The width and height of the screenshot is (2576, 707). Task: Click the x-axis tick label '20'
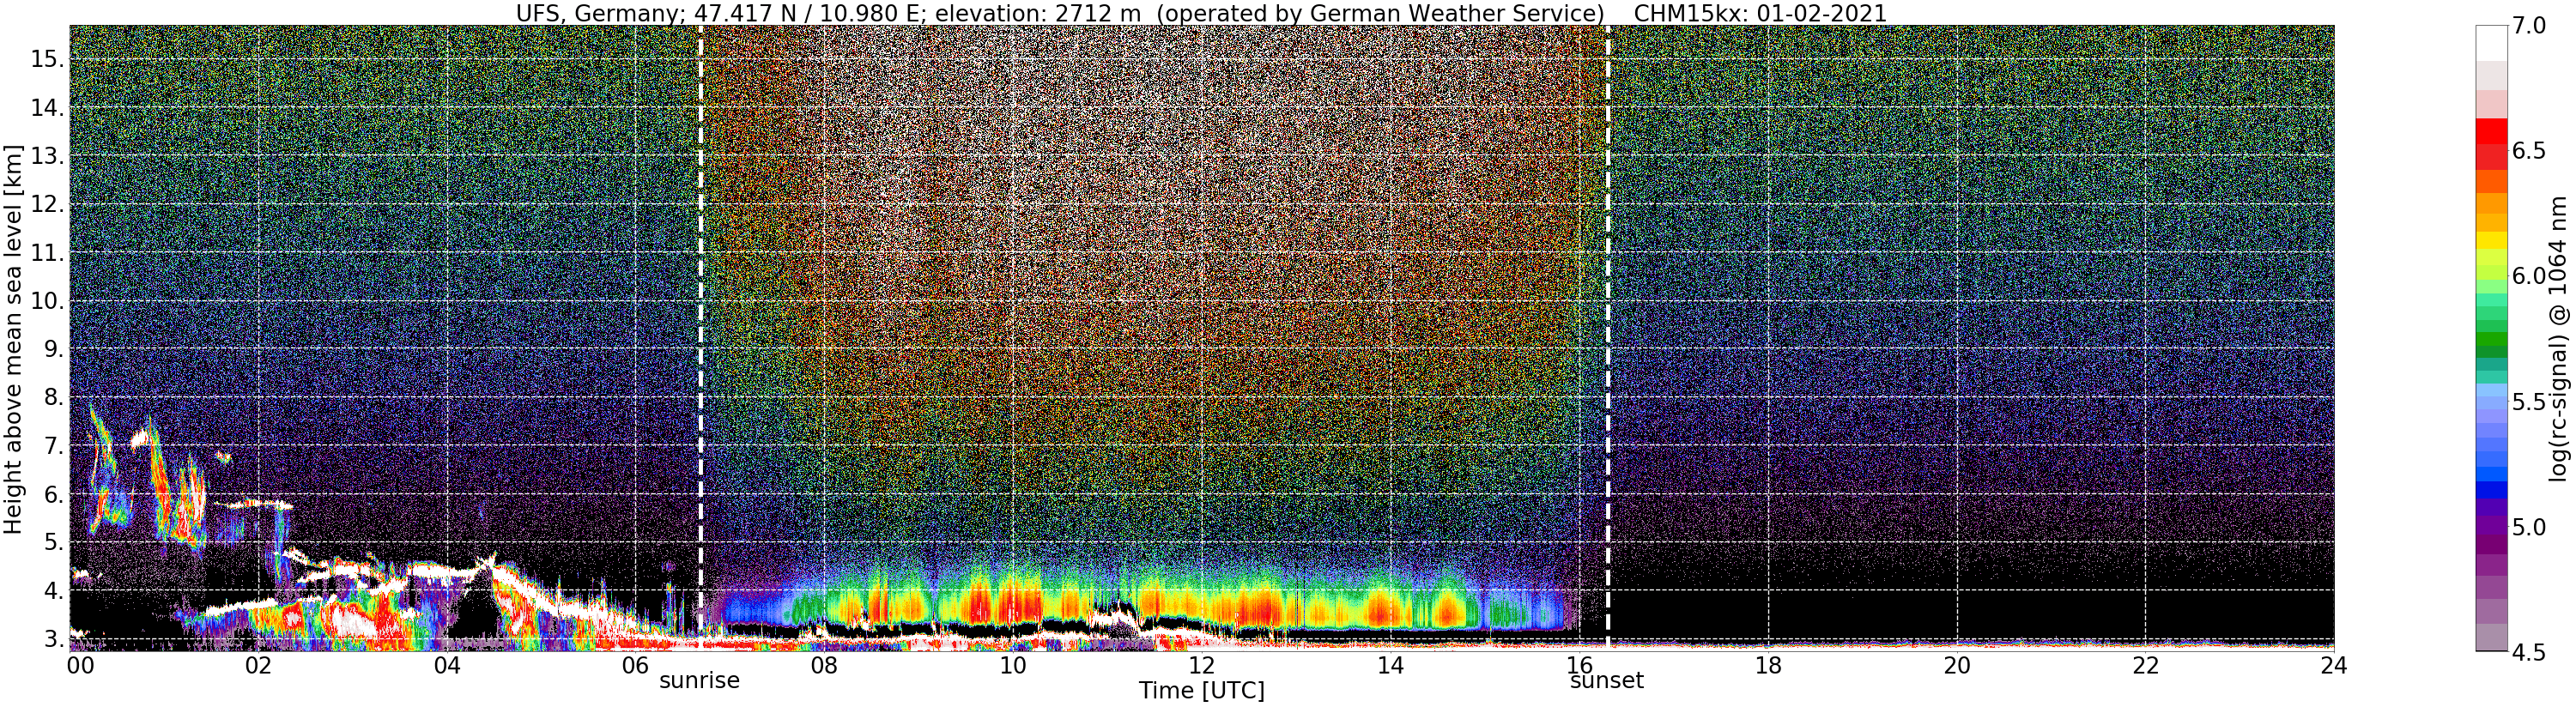[x=1957, y=665]
